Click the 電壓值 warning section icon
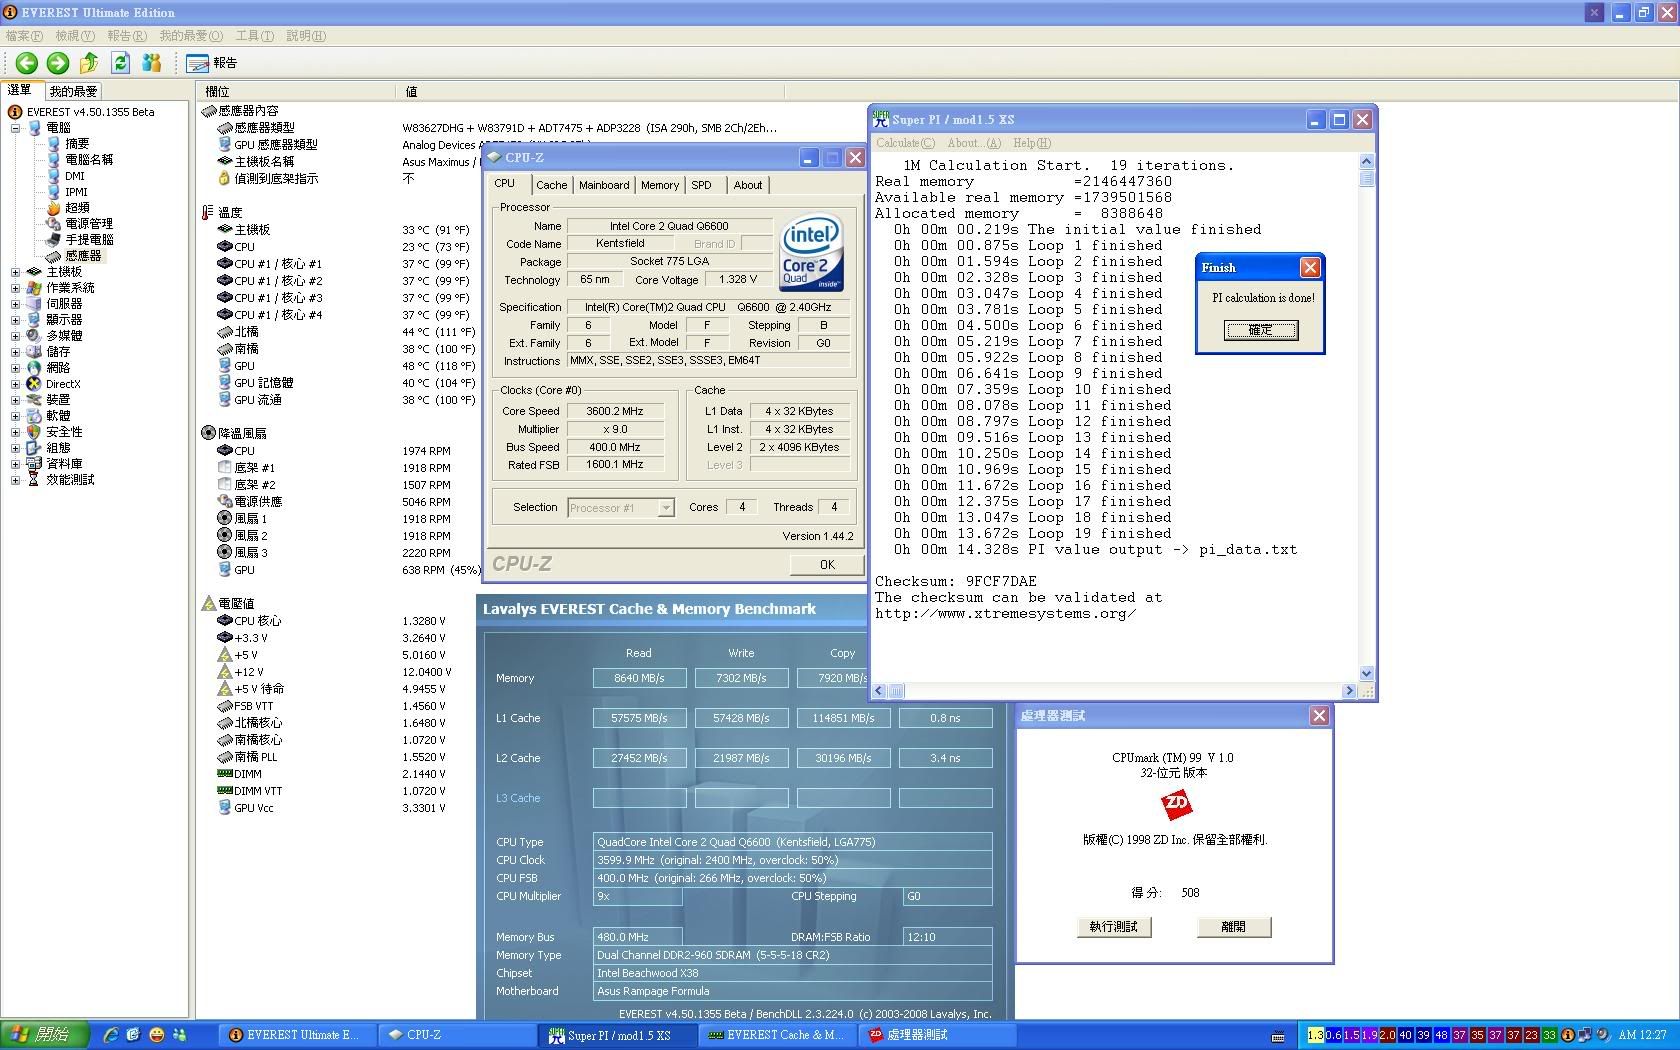This screenshot has height=1050, width=1680. click(x=208, y=603)
